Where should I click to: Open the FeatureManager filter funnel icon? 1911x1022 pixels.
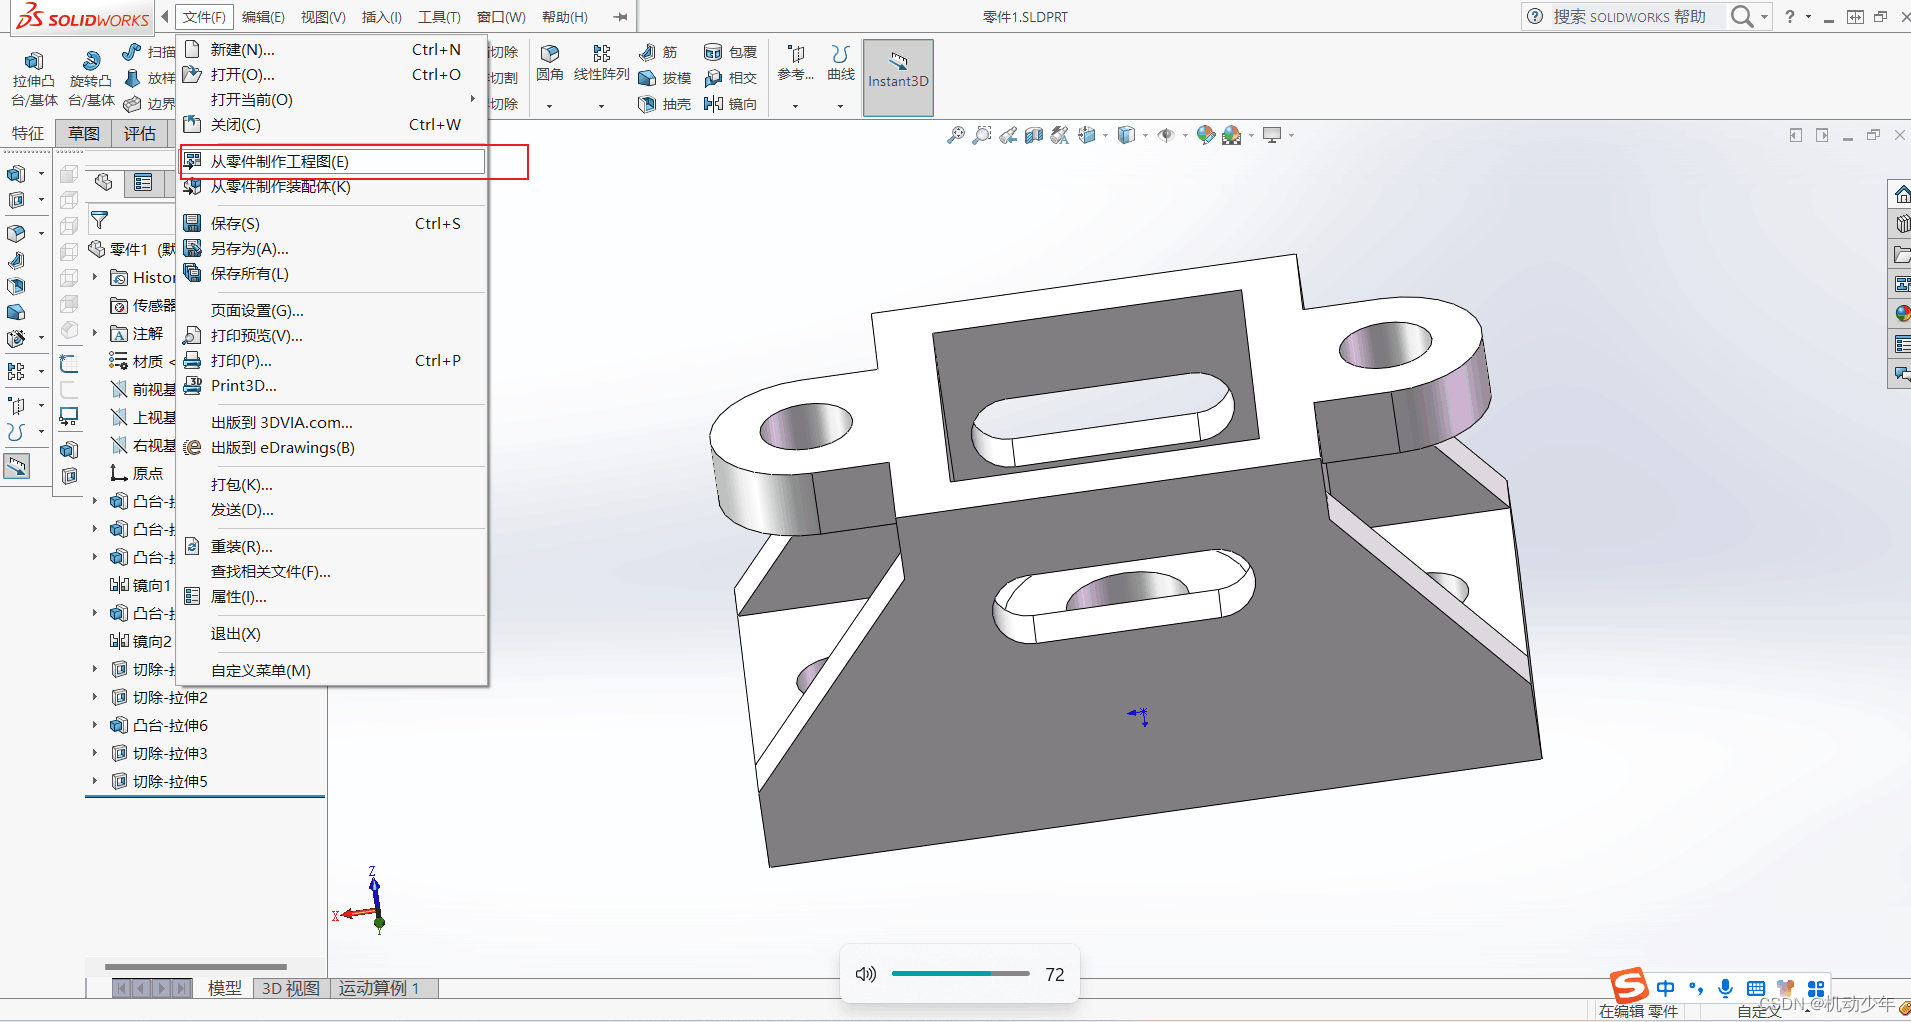(x=99, y=219)
